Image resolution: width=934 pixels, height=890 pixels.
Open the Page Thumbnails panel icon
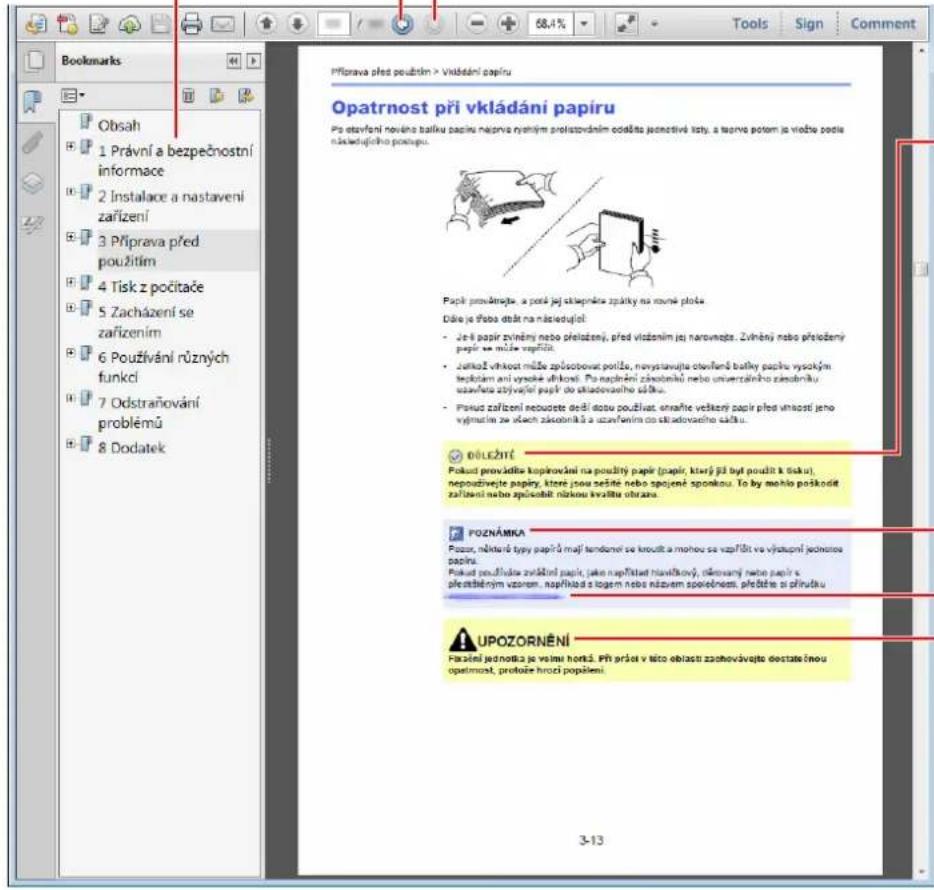(x=34, y=61)
